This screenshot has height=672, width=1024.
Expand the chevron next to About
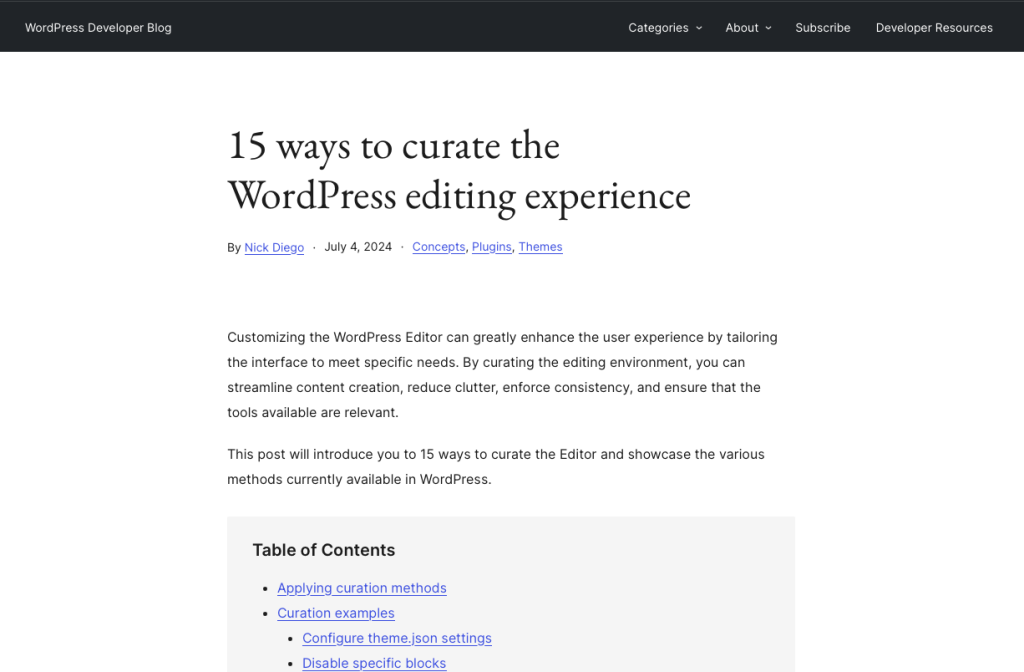[768, 28]
